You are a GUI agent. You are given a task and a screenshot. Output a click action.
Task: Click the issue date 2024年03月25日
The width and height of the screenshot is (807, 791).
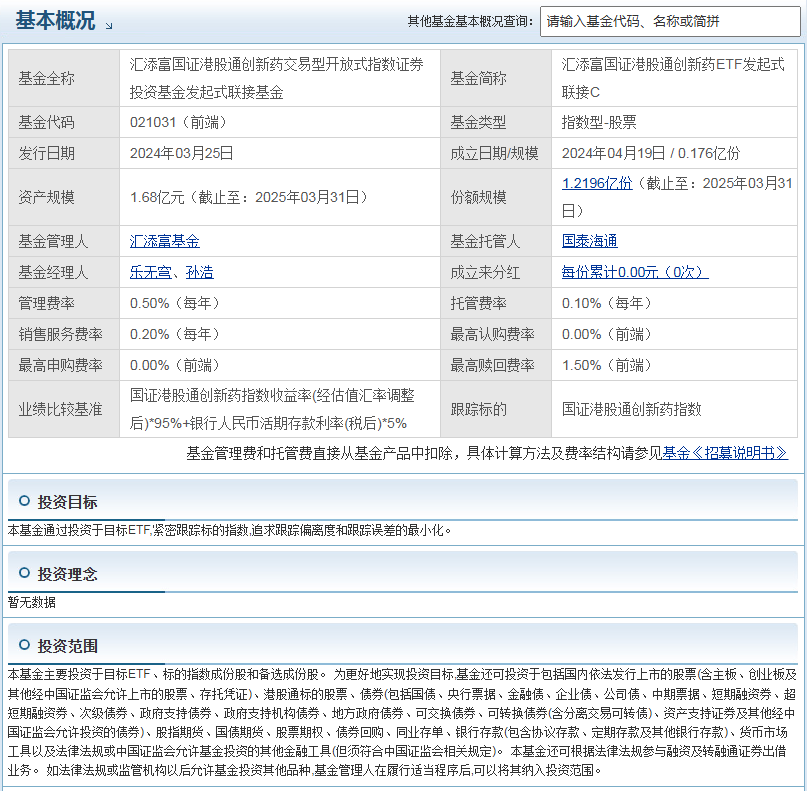pos(182,153)
